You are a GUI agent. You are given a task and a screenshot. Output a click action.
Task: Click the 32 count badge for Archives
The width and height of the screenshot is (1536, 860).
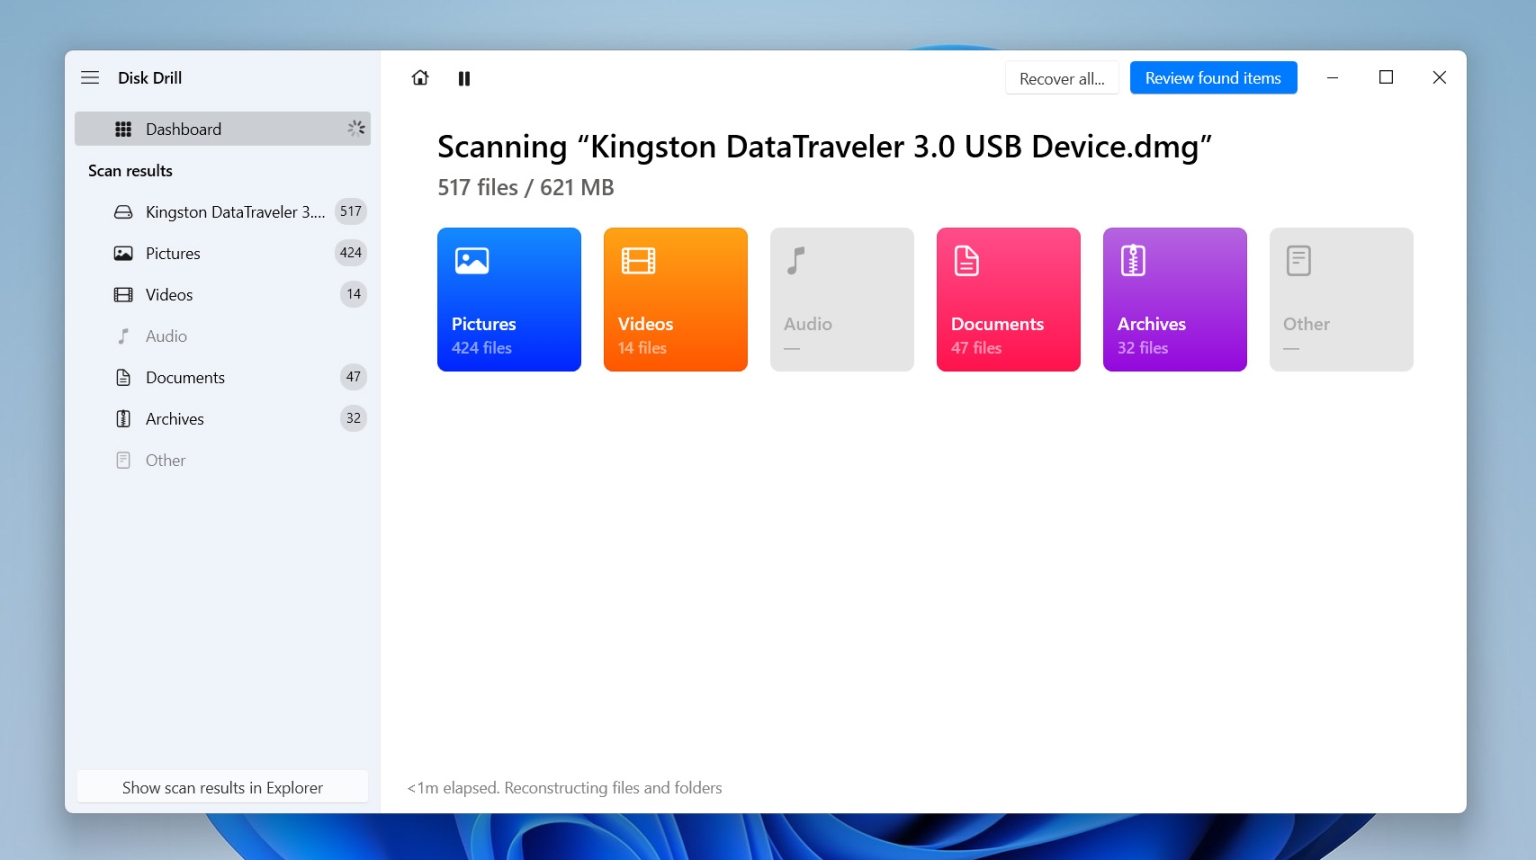(353, 418)
